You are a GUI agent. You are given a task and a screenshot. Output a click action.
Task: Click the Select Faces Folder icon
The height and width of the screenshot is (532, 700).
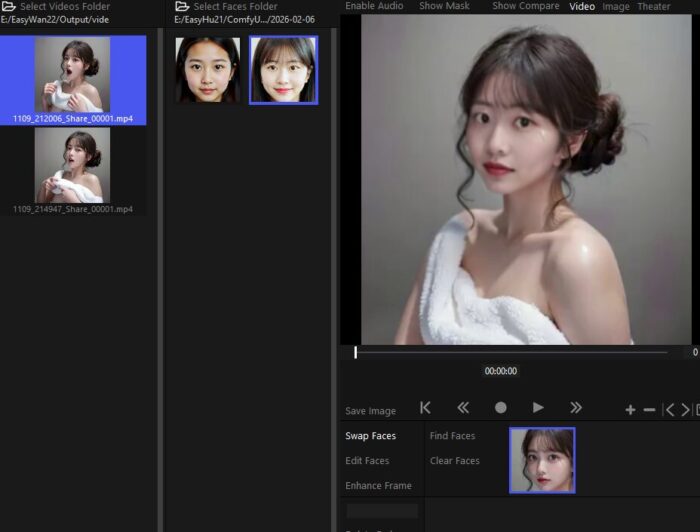[182, 6]
